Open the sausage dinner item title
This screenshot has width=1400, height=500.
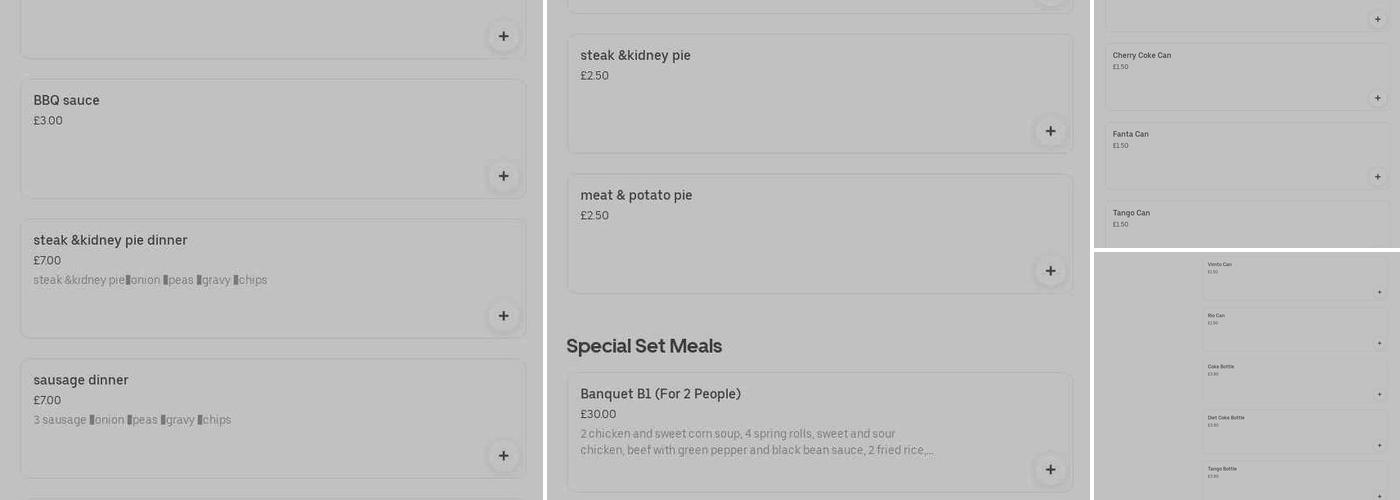[81, 380]
